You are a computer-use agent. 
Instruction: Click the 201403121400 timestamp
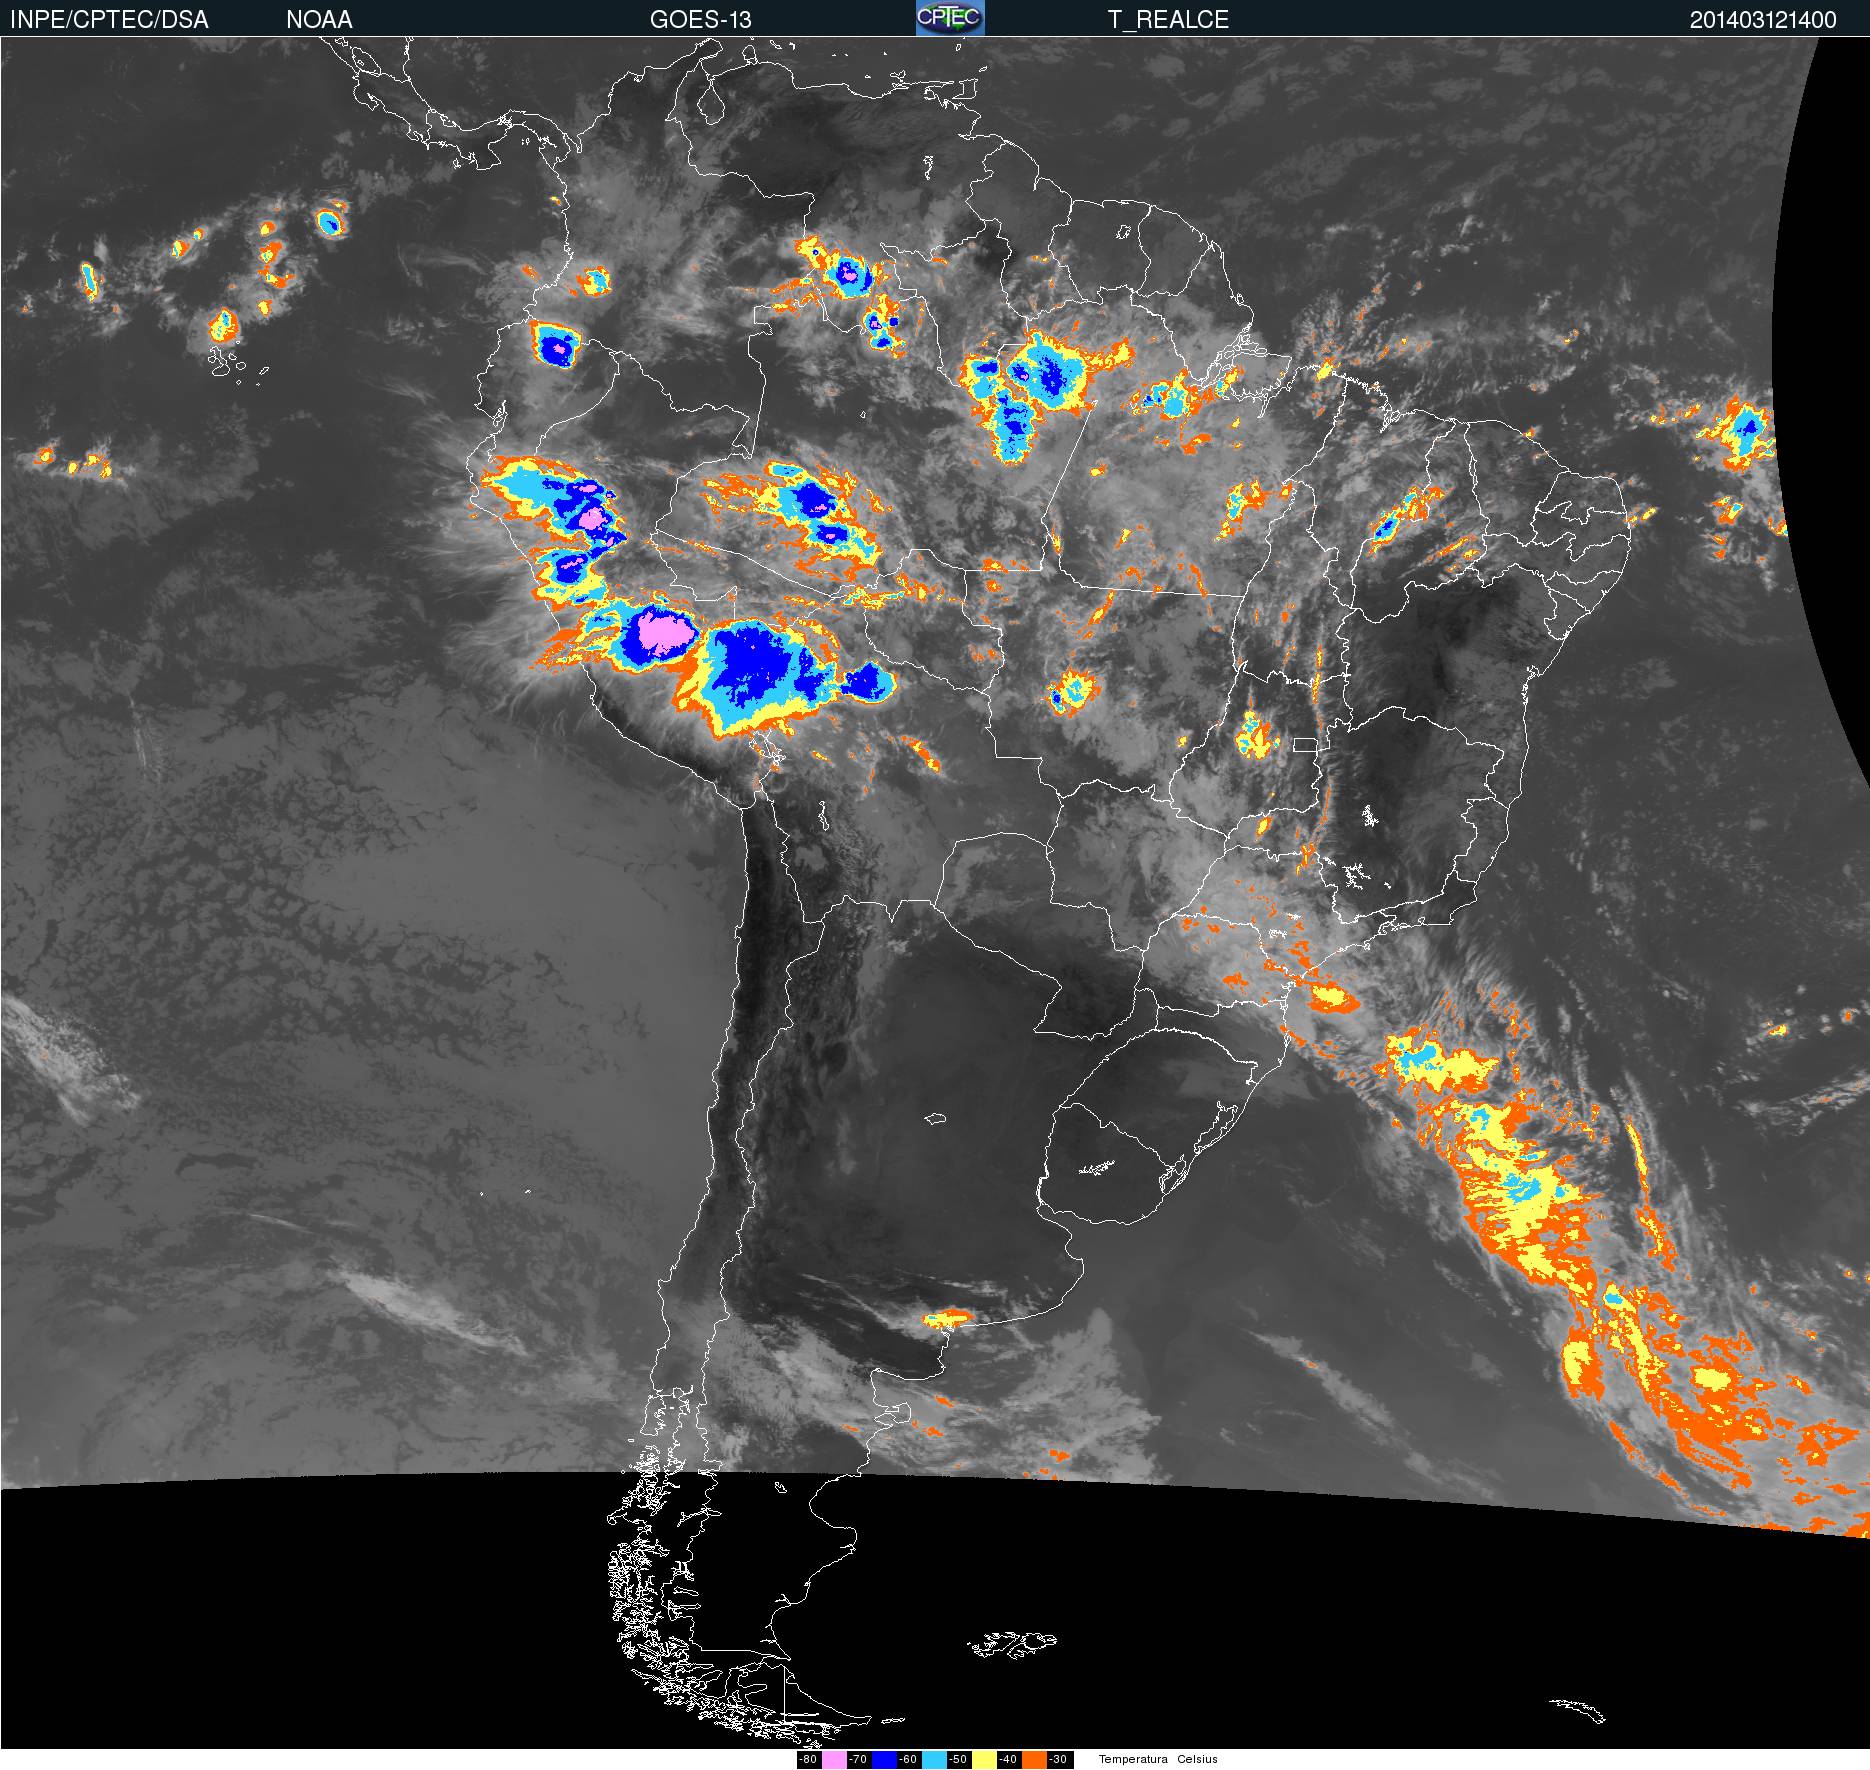point(1763,20)
